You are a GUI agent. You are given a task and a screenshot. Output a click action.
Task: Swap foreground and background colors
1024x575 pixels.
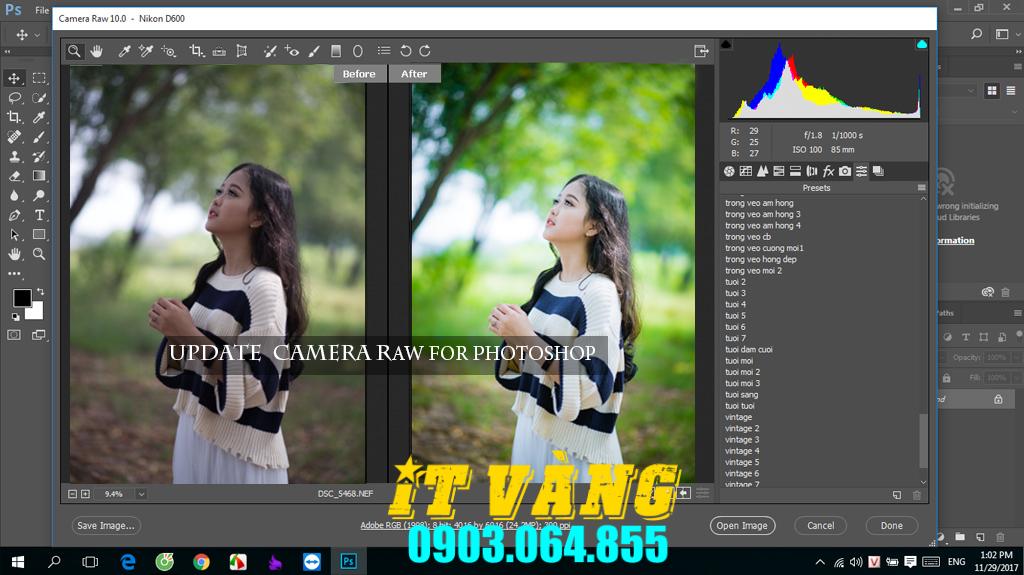(x=40, y=291)
